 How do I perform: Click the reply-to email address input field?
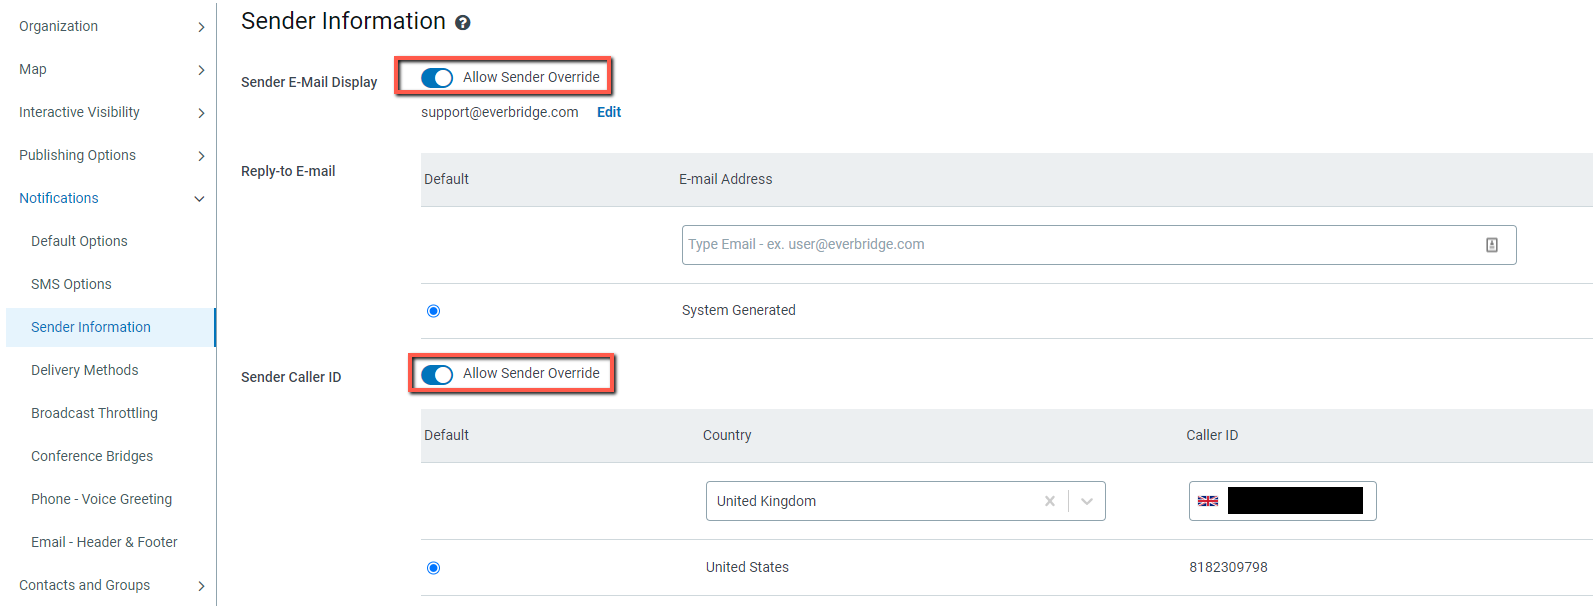pyautogui.click(x=1080, y=245)
